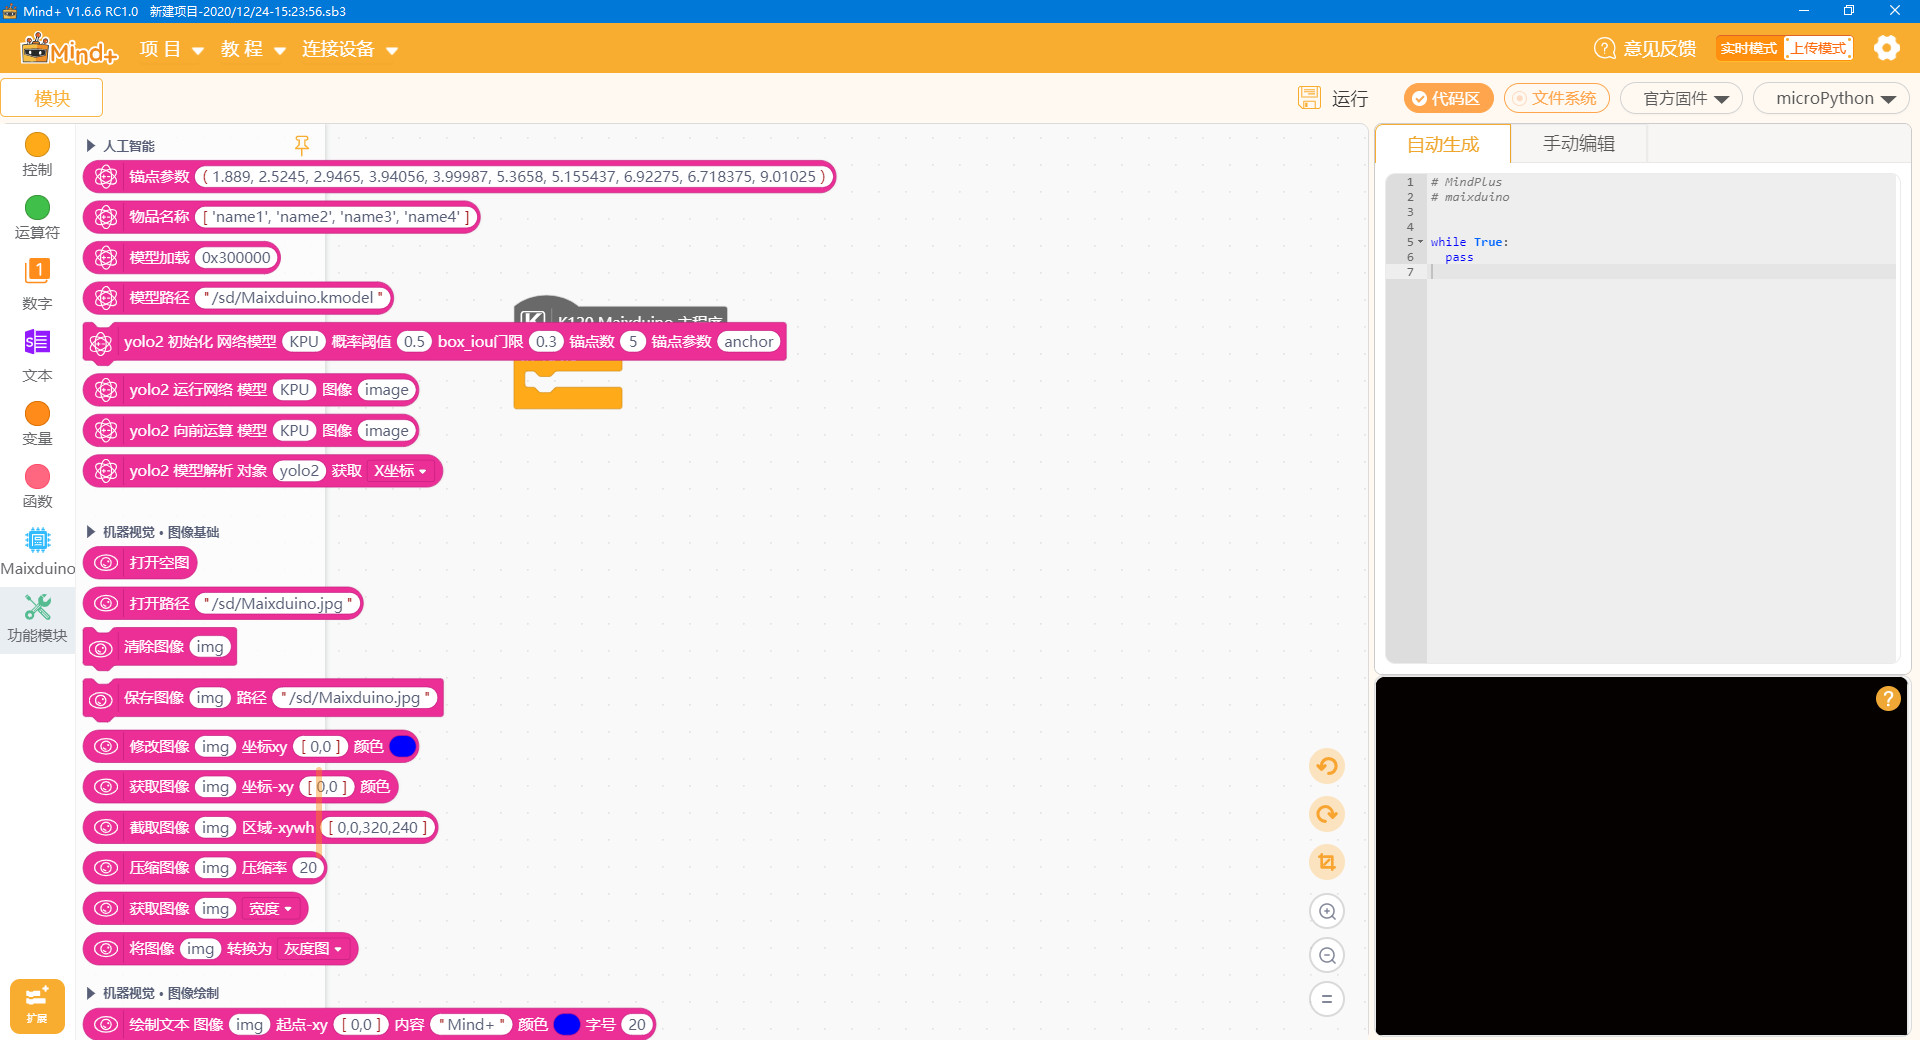Zoom out the block workspace
The width and height of the screenshot is (1920, 1040).
pyautogui.click(x=1327, y=955)
